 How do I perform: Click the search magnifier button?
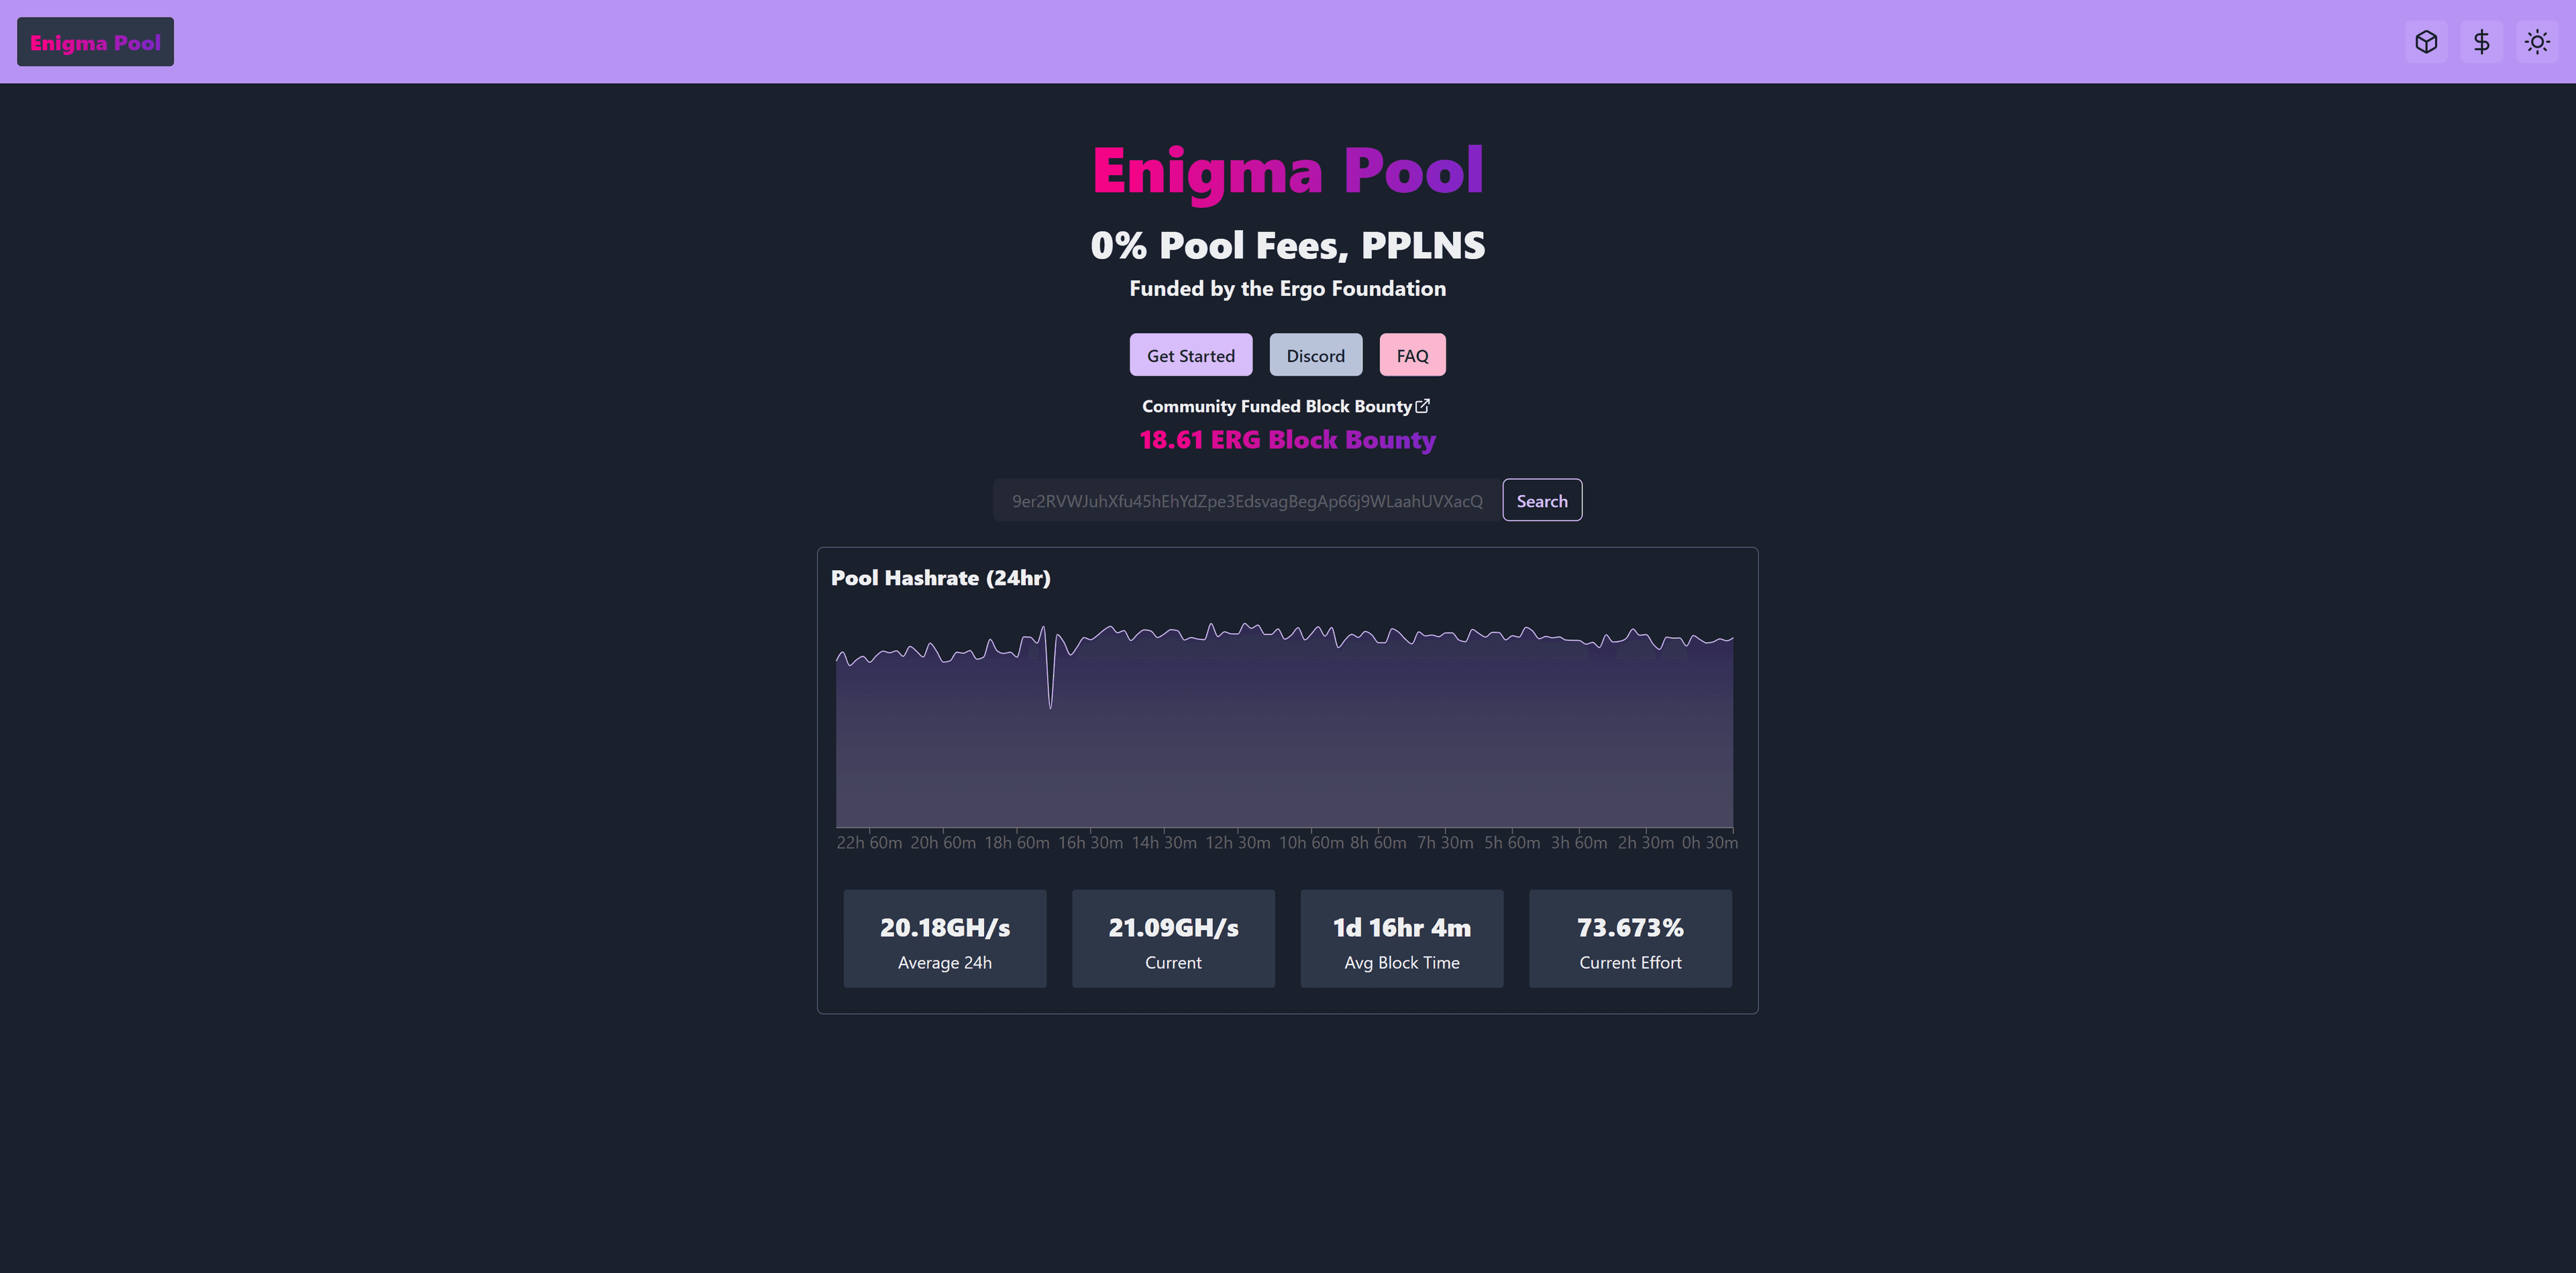(1541, 500)
